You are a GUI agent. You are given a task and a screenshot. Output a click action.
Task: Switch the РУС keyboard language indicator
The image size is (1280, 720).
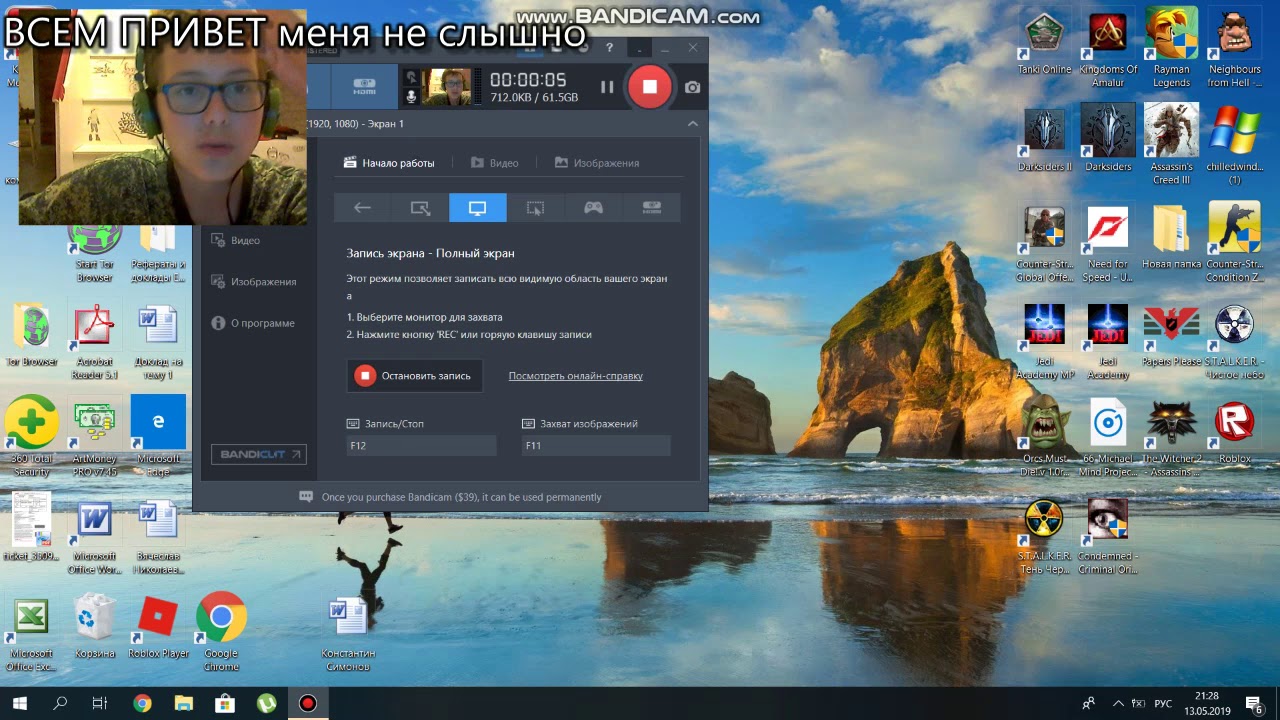(1162, 703)
